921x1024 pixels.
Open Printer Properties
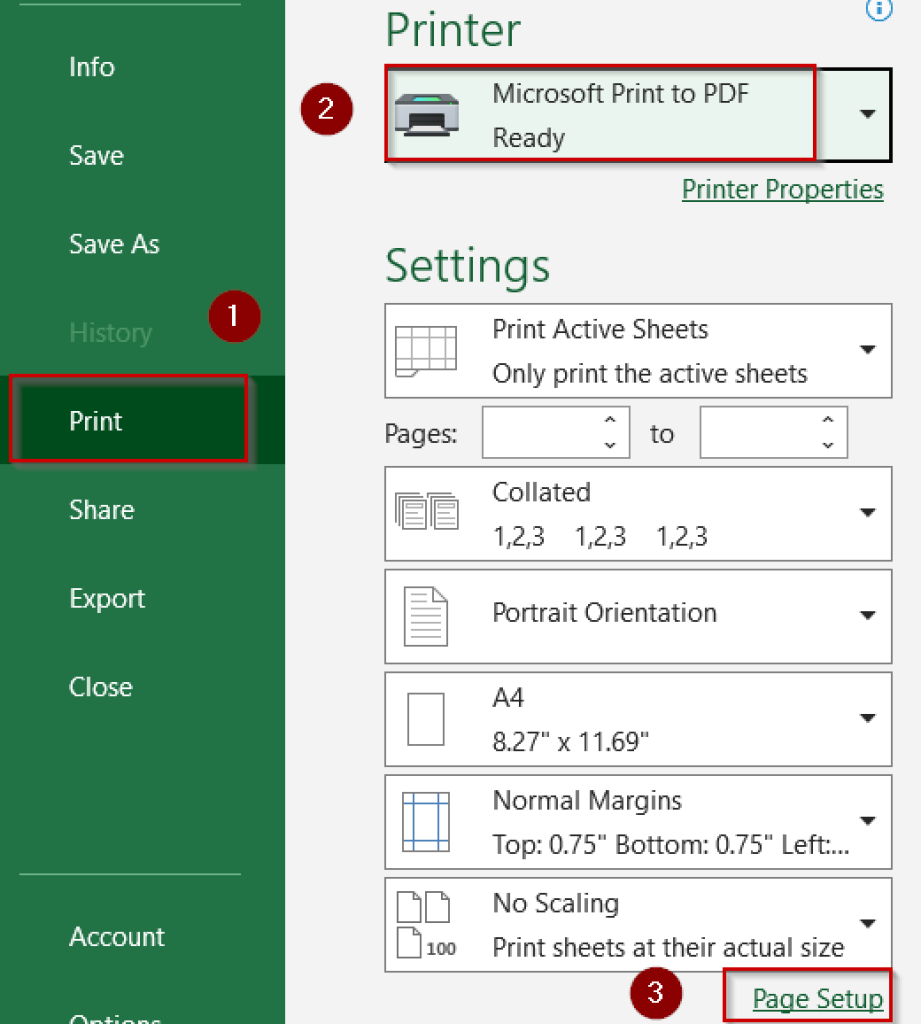(782, 189)
